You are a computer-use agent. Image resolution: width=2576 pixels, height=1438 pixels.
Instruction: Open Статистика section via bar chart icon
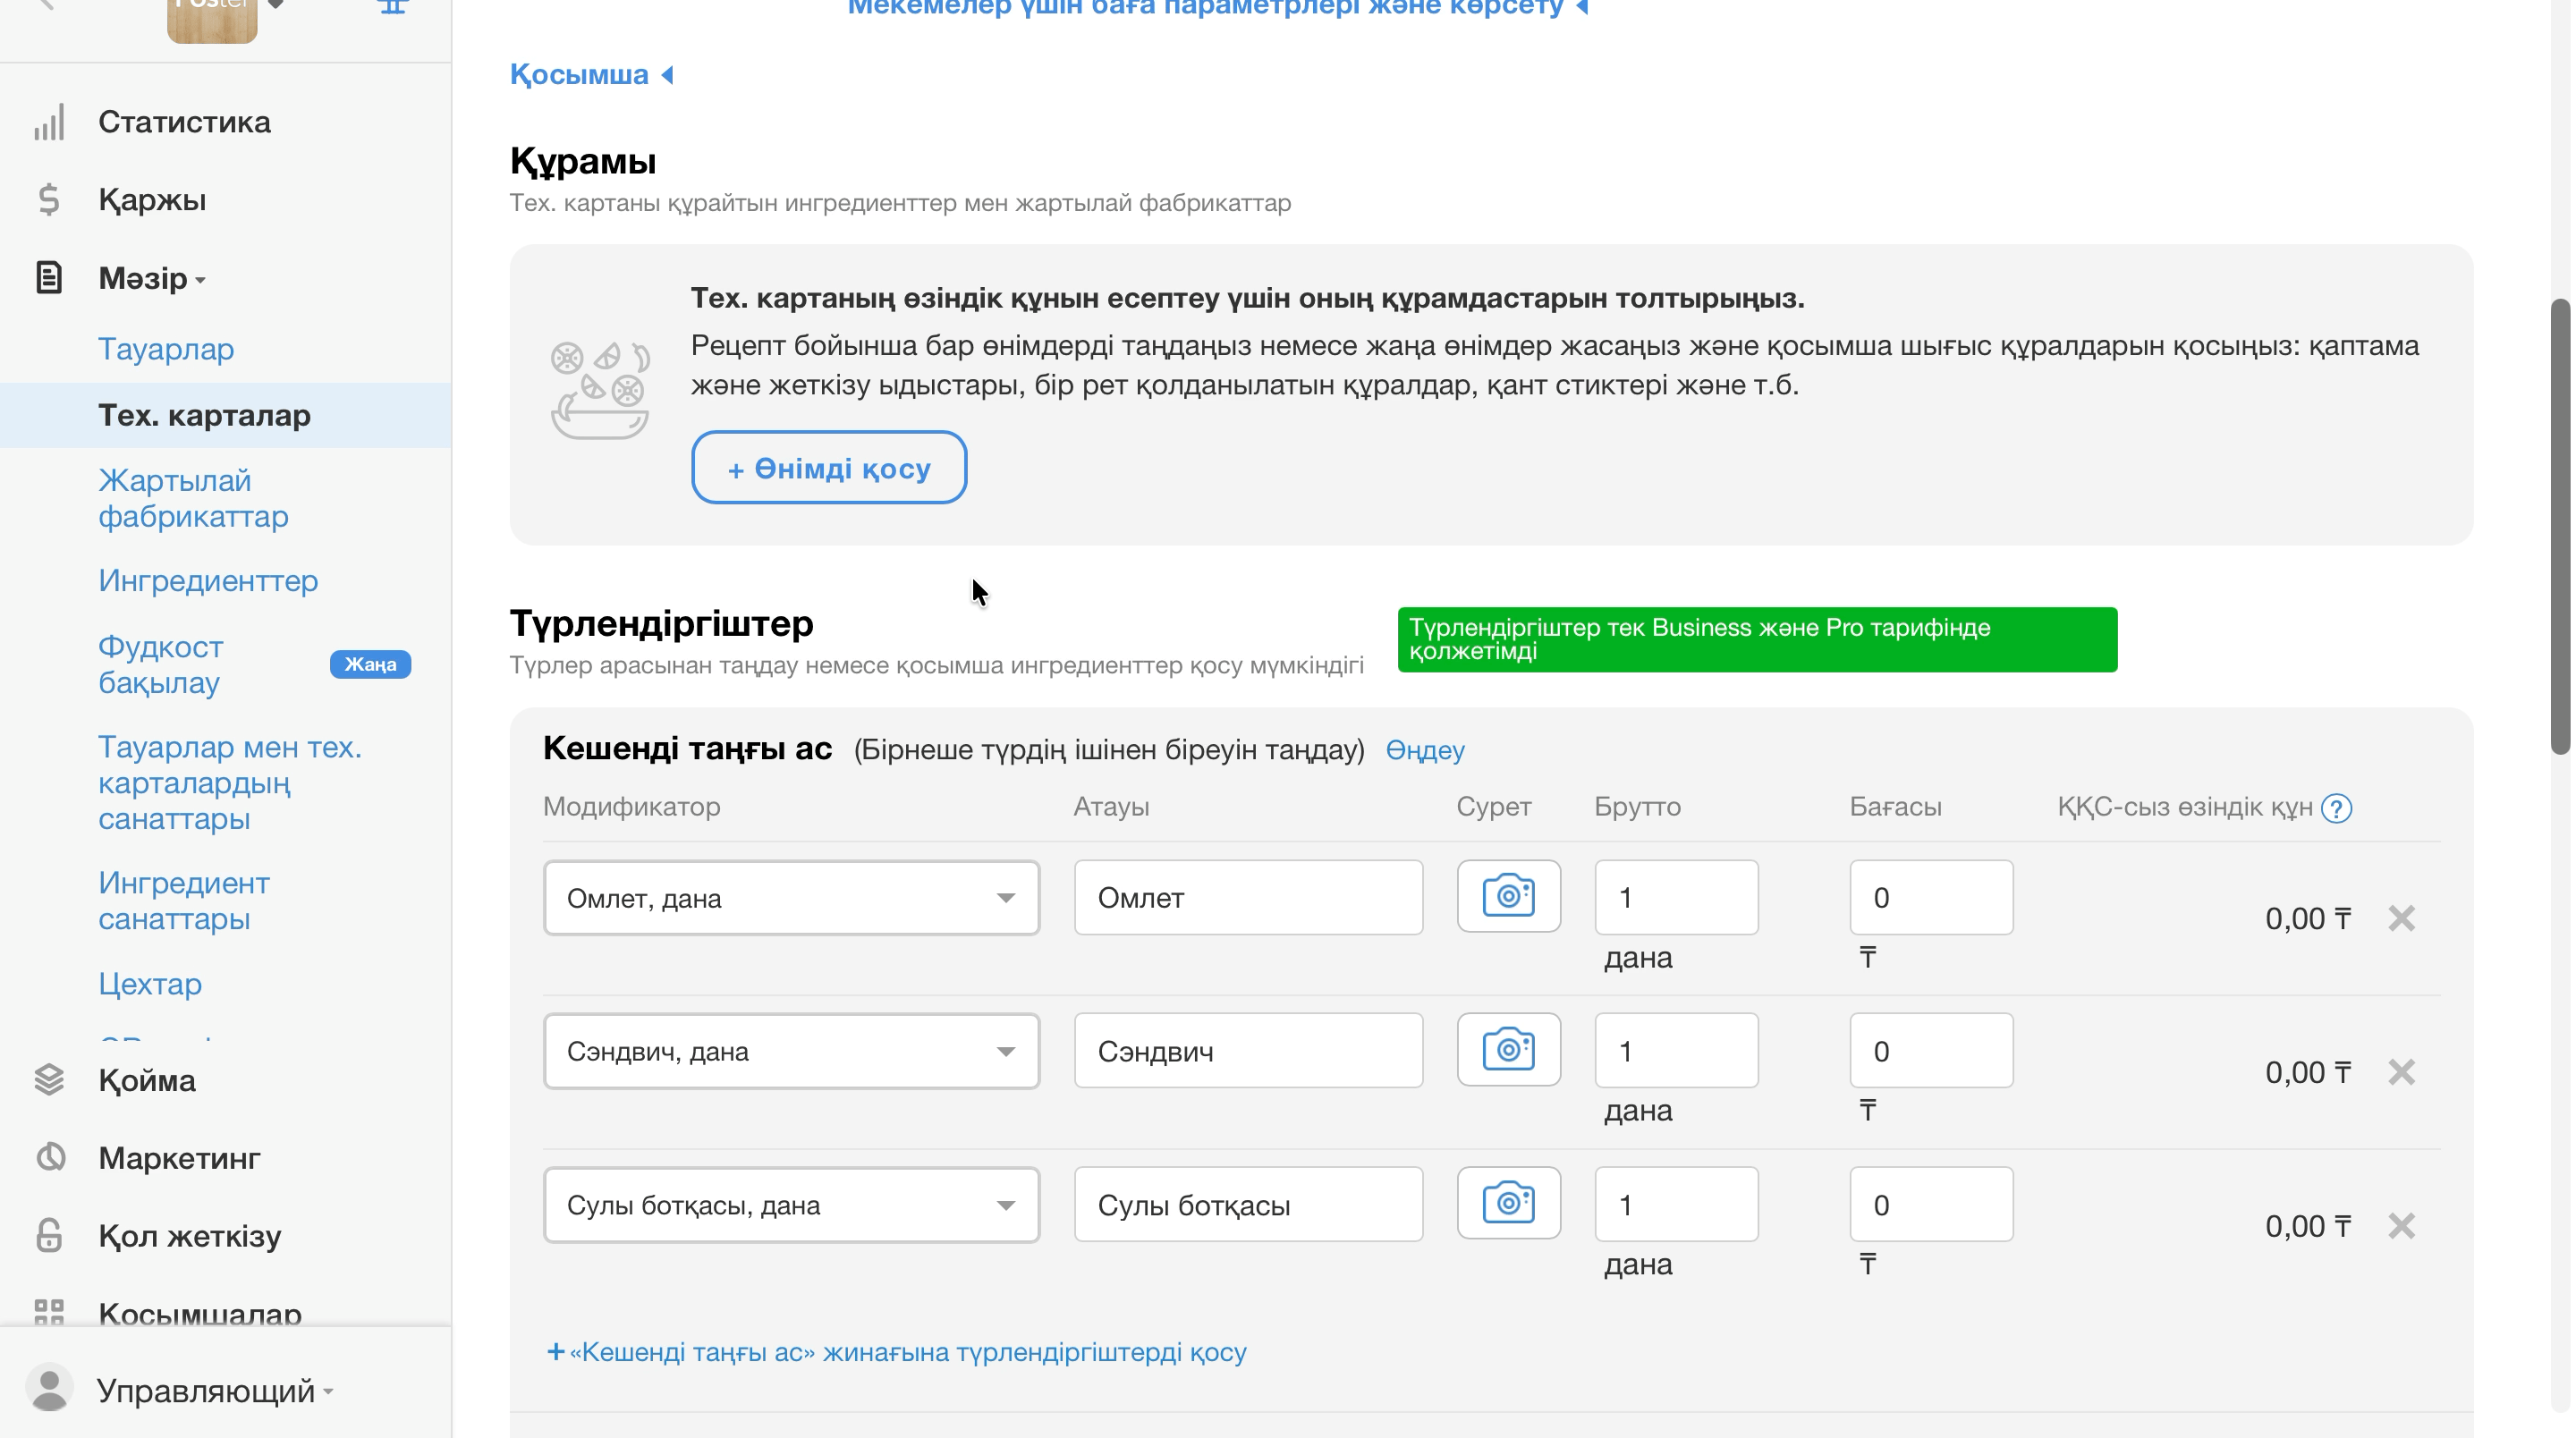pyautogui.click(x=49, y=122)
